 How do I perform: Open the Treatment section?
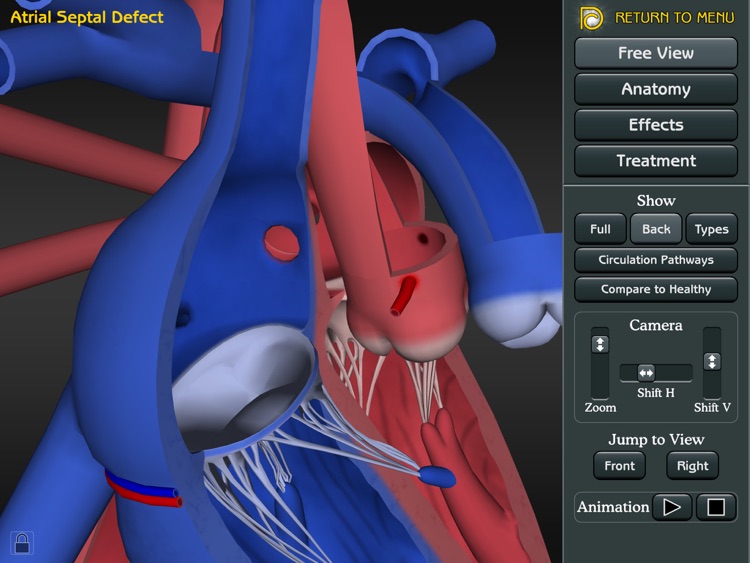[x=655, y=161]
